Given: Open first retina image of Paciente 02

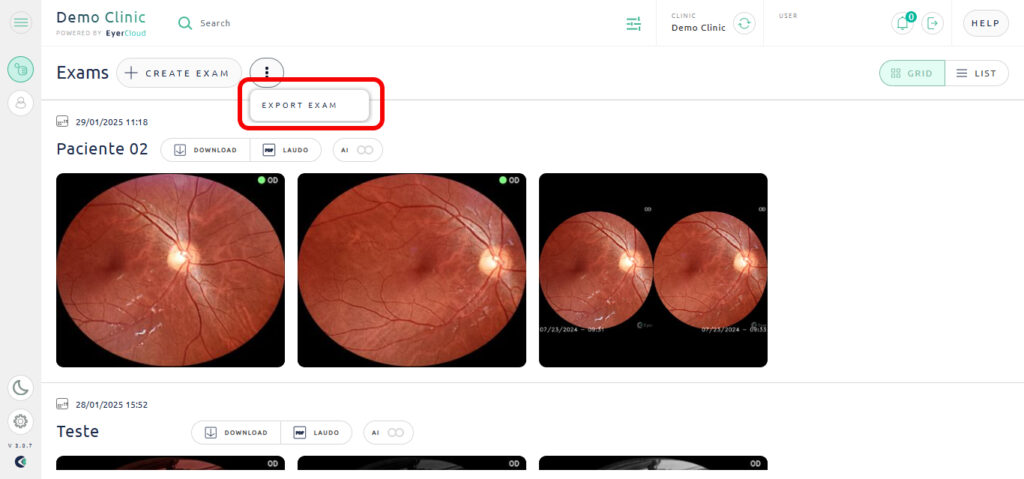Looking at the screenshot, I should 170,270.
